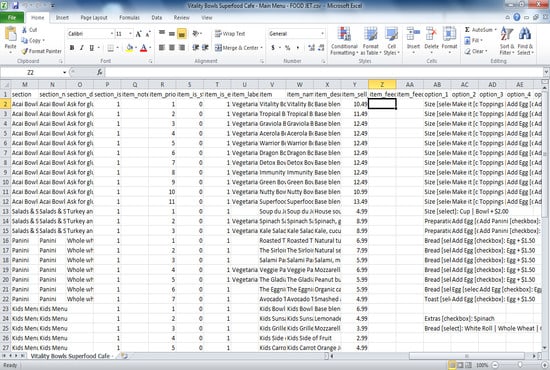The width and height of the screenshot is (550, 370).
Task: Enable Wrap Text
Action: tap(230, 34)
